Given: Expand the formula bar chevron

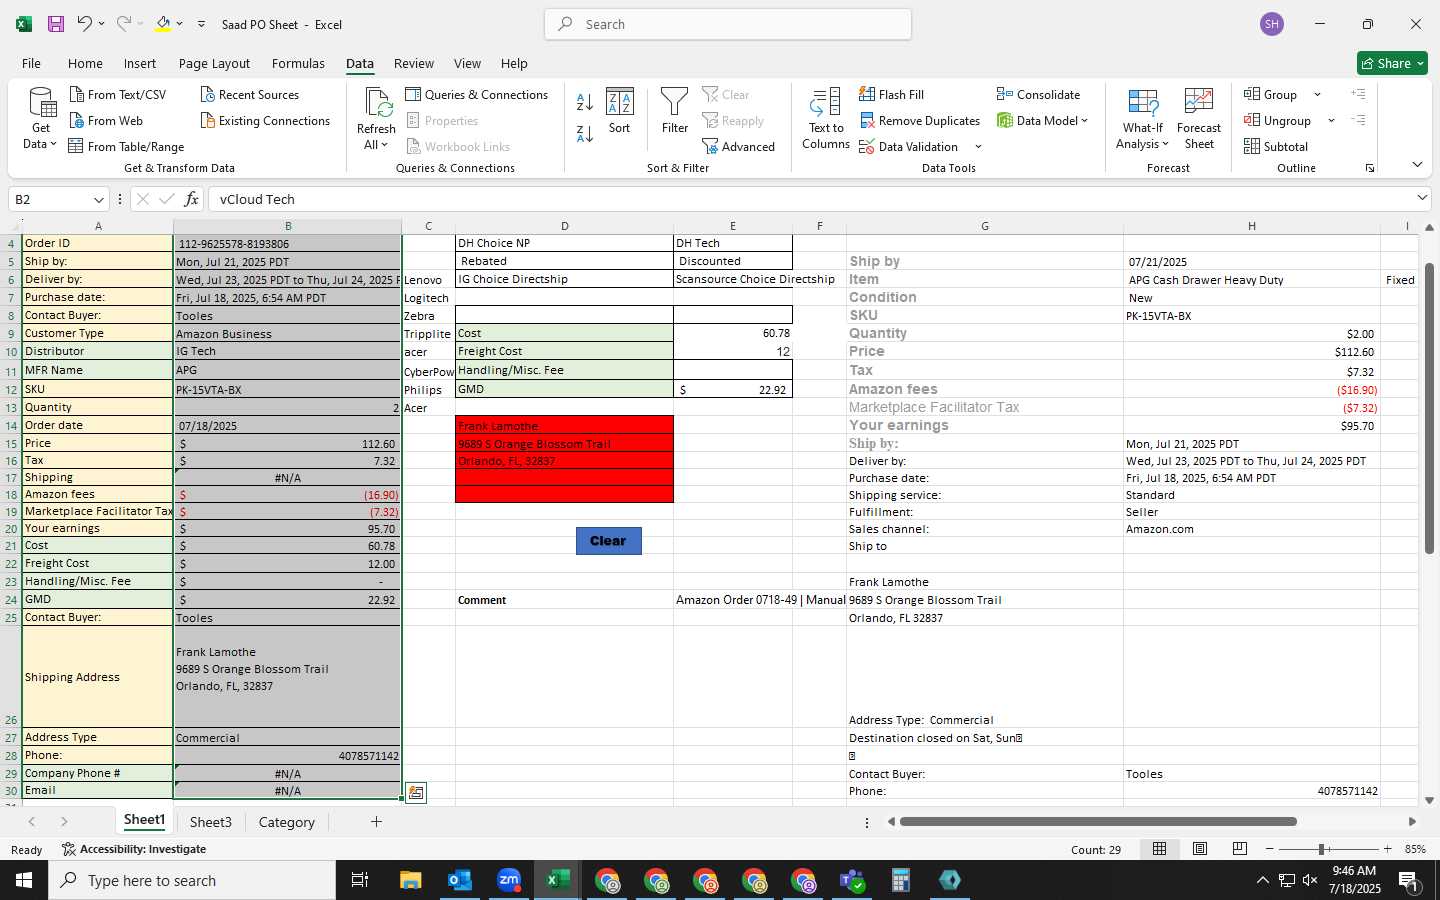Looking at the screenshot, I should pos(1422,198).
